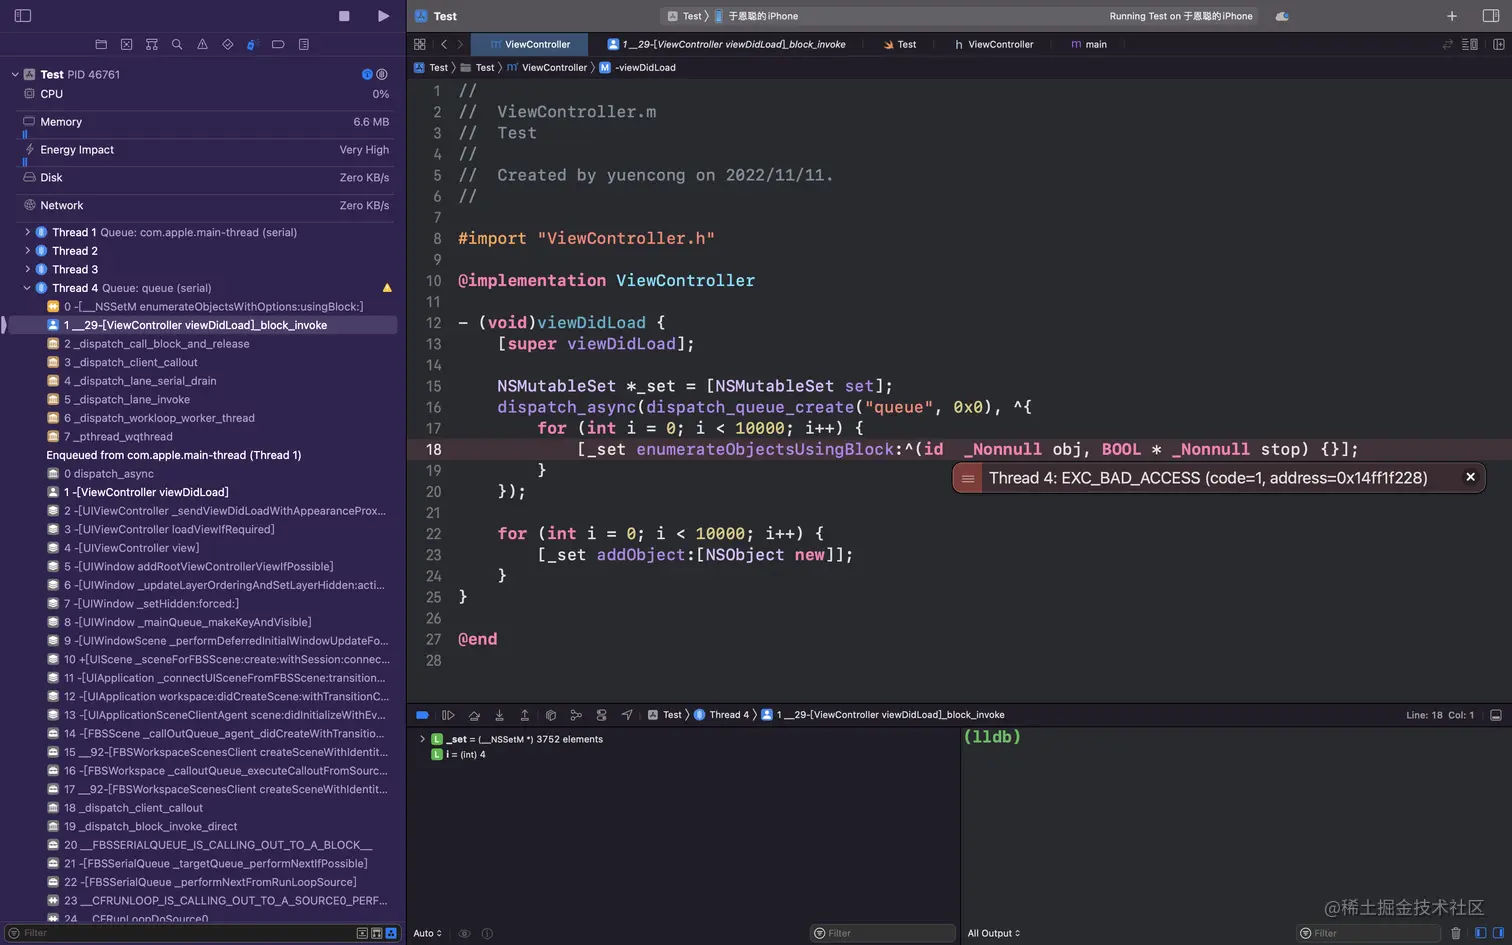Switch to the main tab
The width and height of the screenshot is (1512, 945).
(1089, 44)
